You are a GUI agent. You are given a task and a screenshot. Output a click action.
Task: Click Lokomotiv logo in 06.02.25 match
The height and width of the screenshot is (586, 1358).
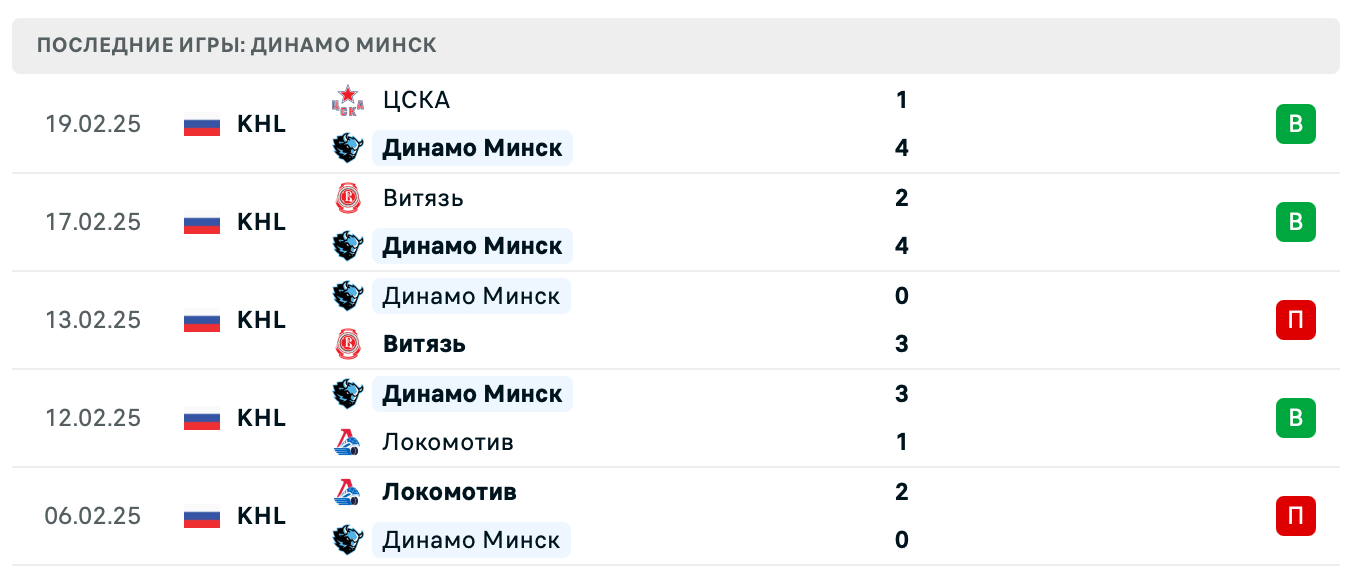tap(347, 492)
